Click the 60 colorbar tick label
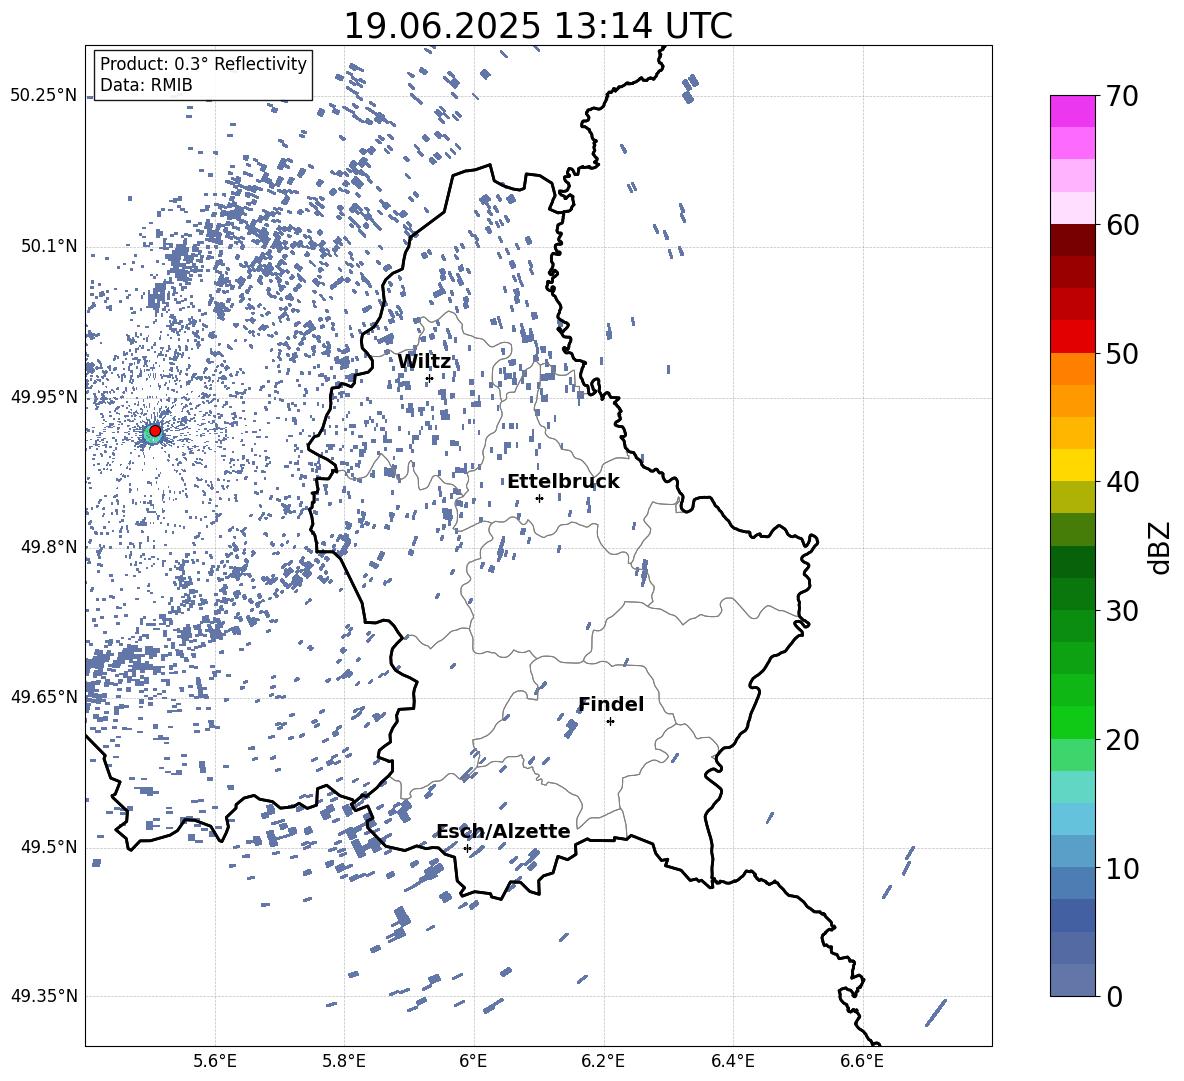Viewport: 1184px width, 1081px height. 1123,225
